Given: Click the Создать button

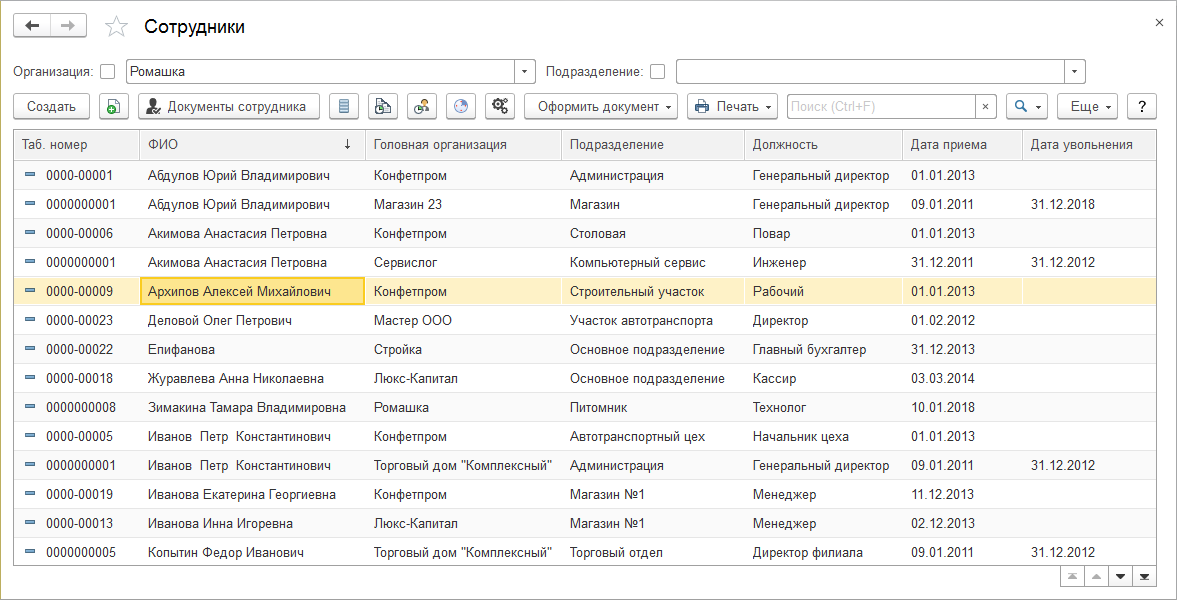Looking at the screenshot, I should [51, 106].
